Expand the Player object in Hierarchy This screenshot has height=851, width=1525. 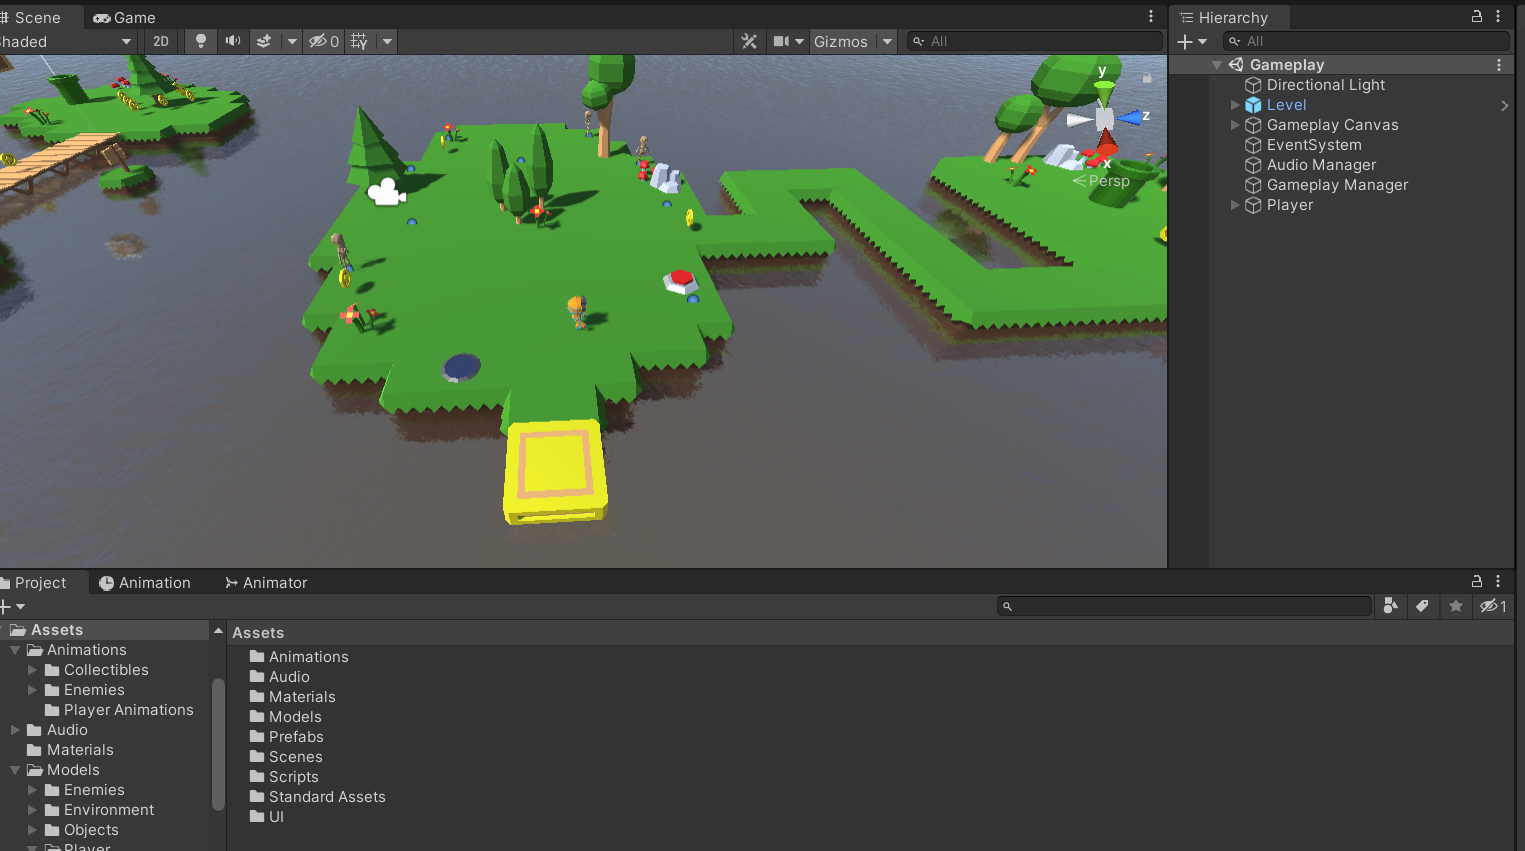click(x=1235, y=205)
